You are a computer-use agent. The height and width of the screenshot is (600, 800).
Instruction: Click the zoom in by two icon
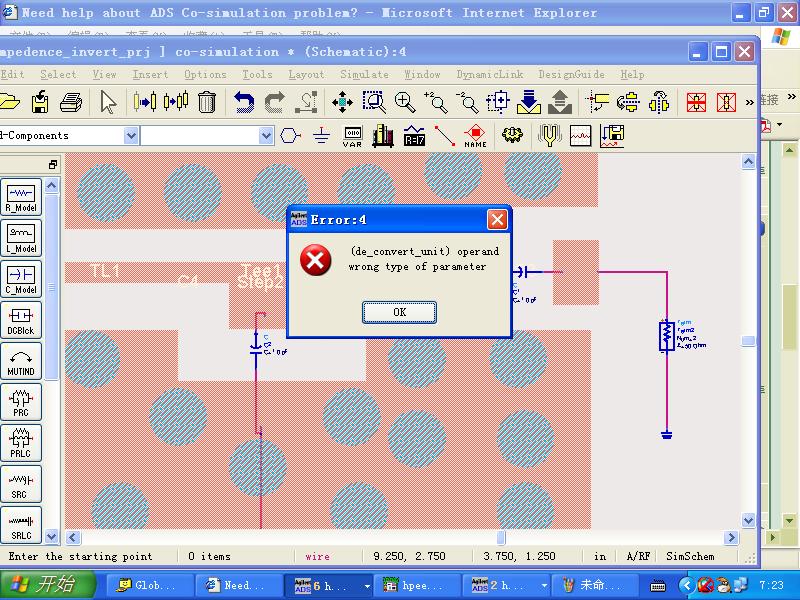436,102
